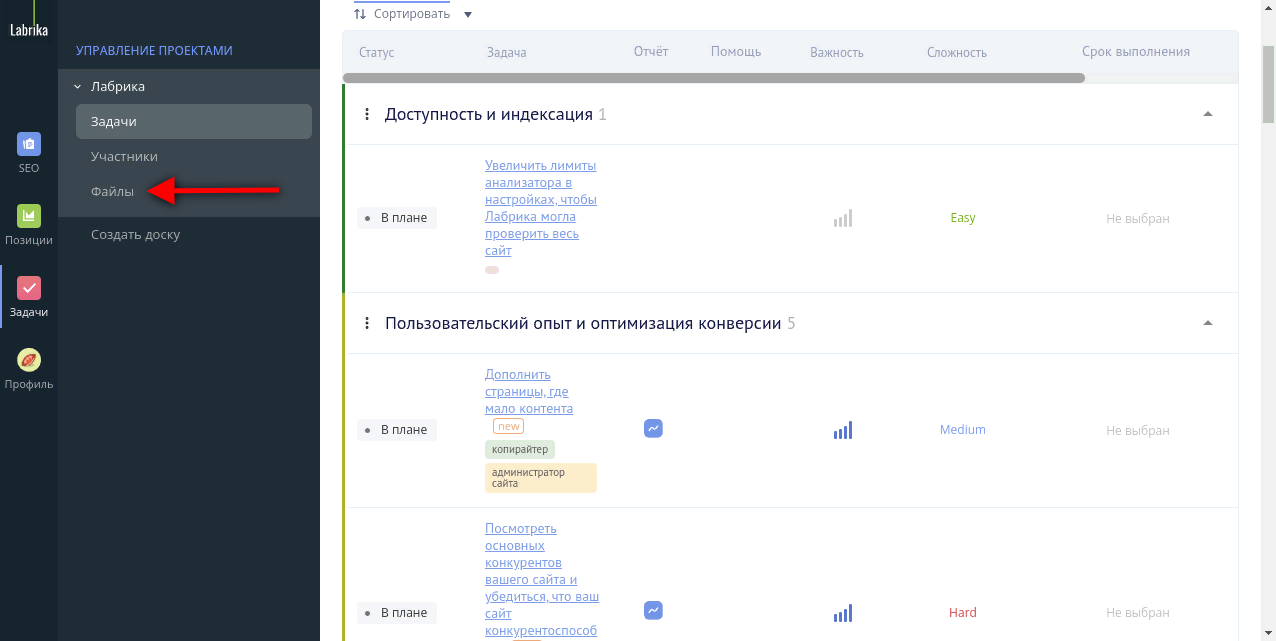Viewport: 1276px width, 641px height.
Task: Change status В плане of Увеличить лимиты task
Action: tap(397, 218)
